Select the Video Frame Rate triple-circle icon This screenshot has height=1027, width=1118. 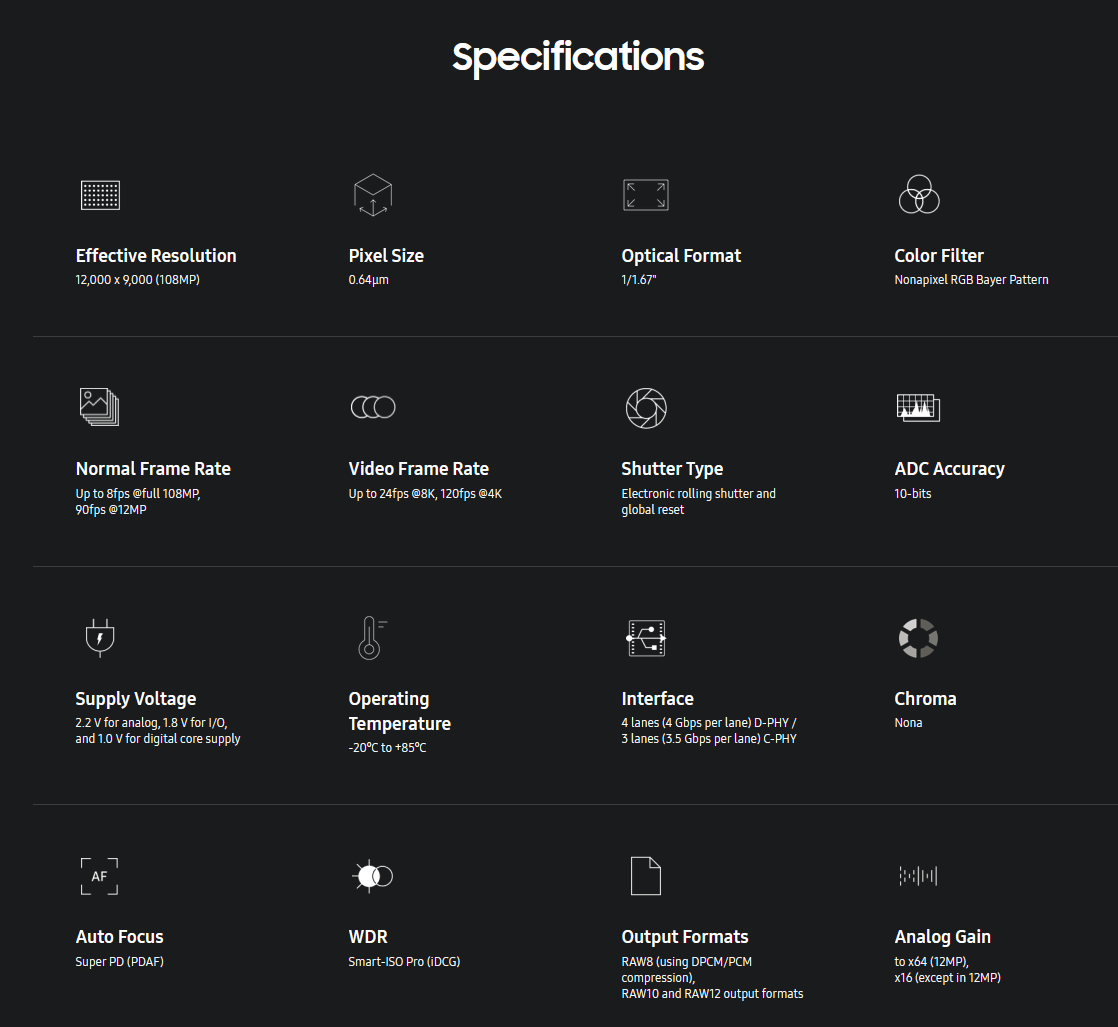pyautogui.click(x=373, y=407)
